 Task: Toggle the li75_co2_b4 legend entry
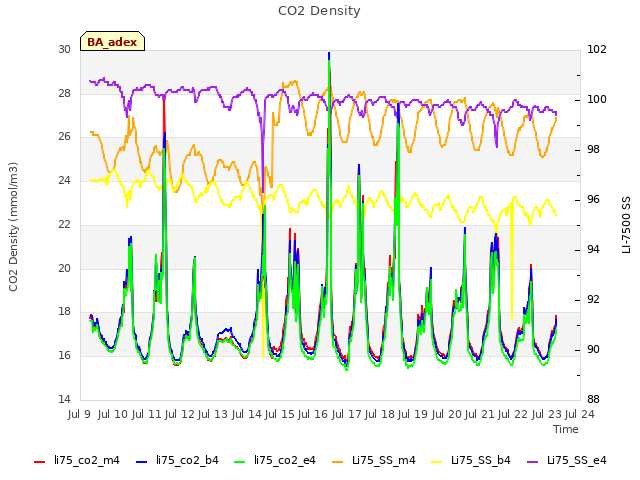click(x=177, y=461)
